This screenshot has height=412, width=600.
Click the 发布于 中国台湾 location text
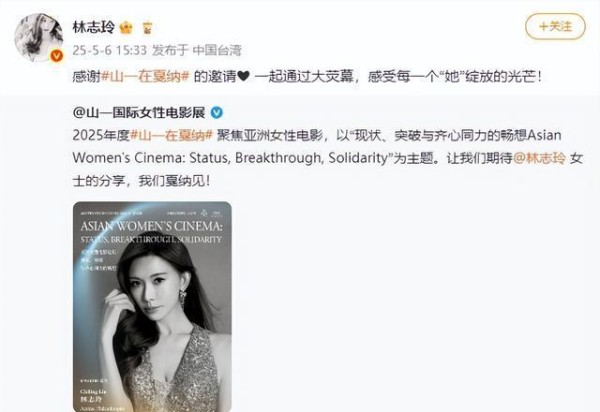click(x=197, y=50)
